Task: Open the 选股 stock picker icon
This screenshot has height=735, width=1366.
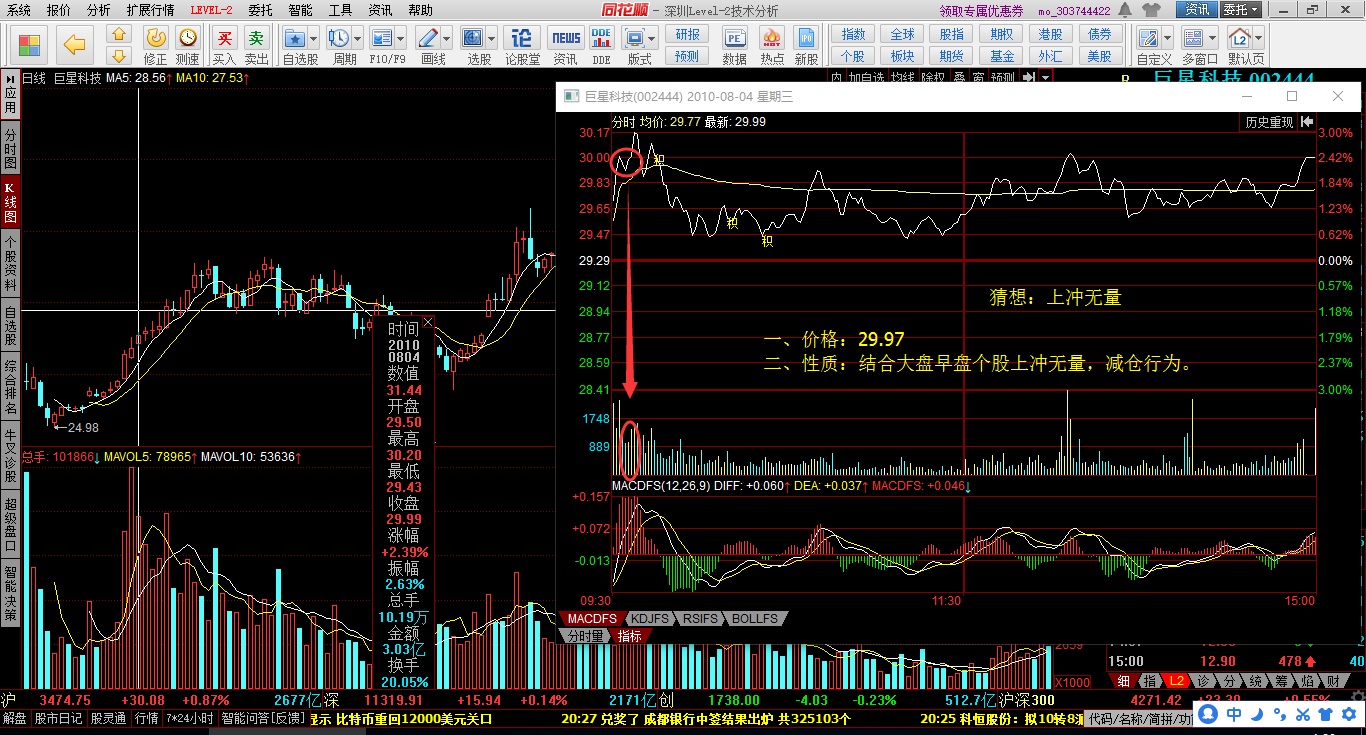Action: tap(472, 38)
